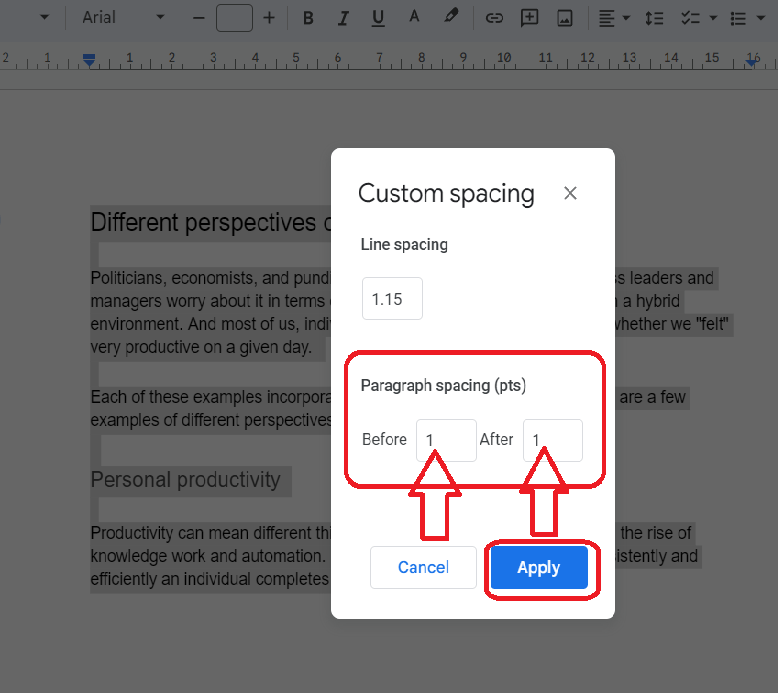Toggle bold formatting
The image size is (778, 693).
(x=308, y=18)
